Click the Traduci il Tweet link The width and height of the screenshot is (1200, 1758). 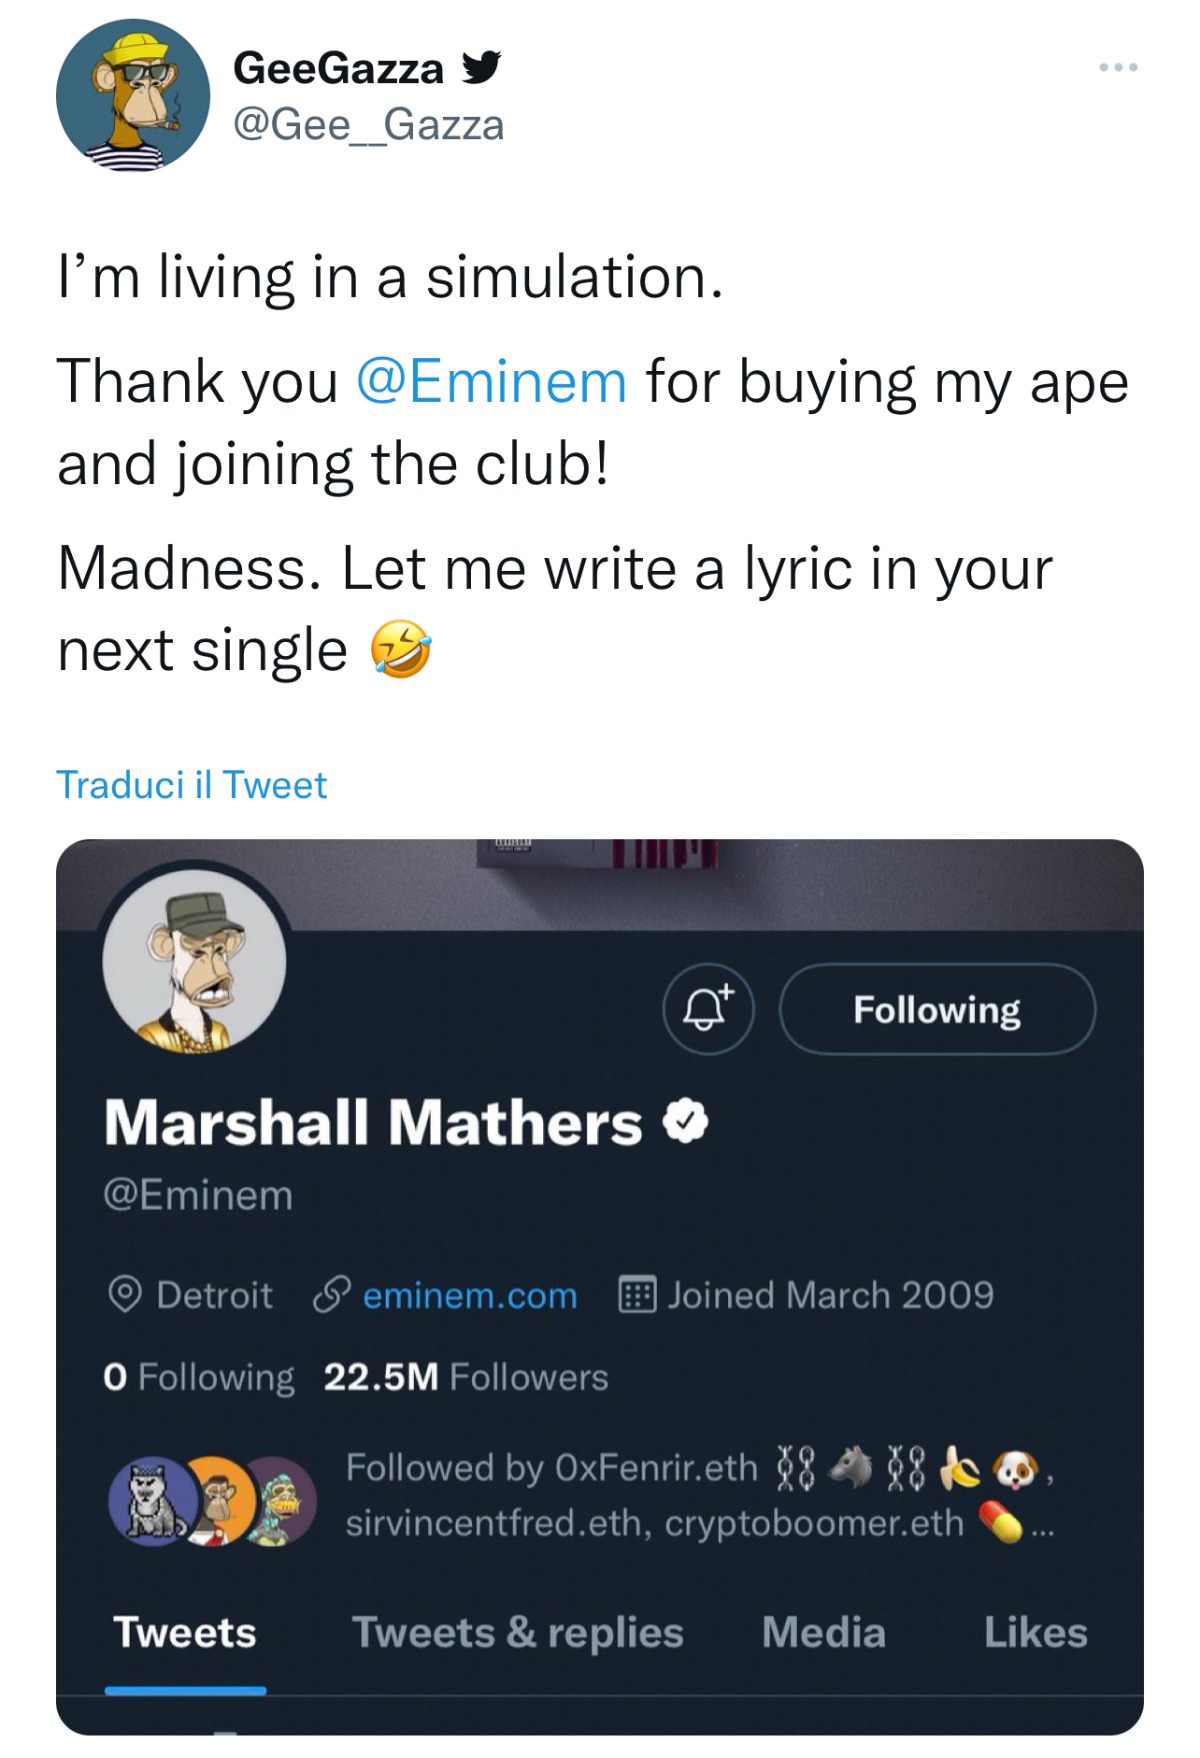click(x=191, y=785)
